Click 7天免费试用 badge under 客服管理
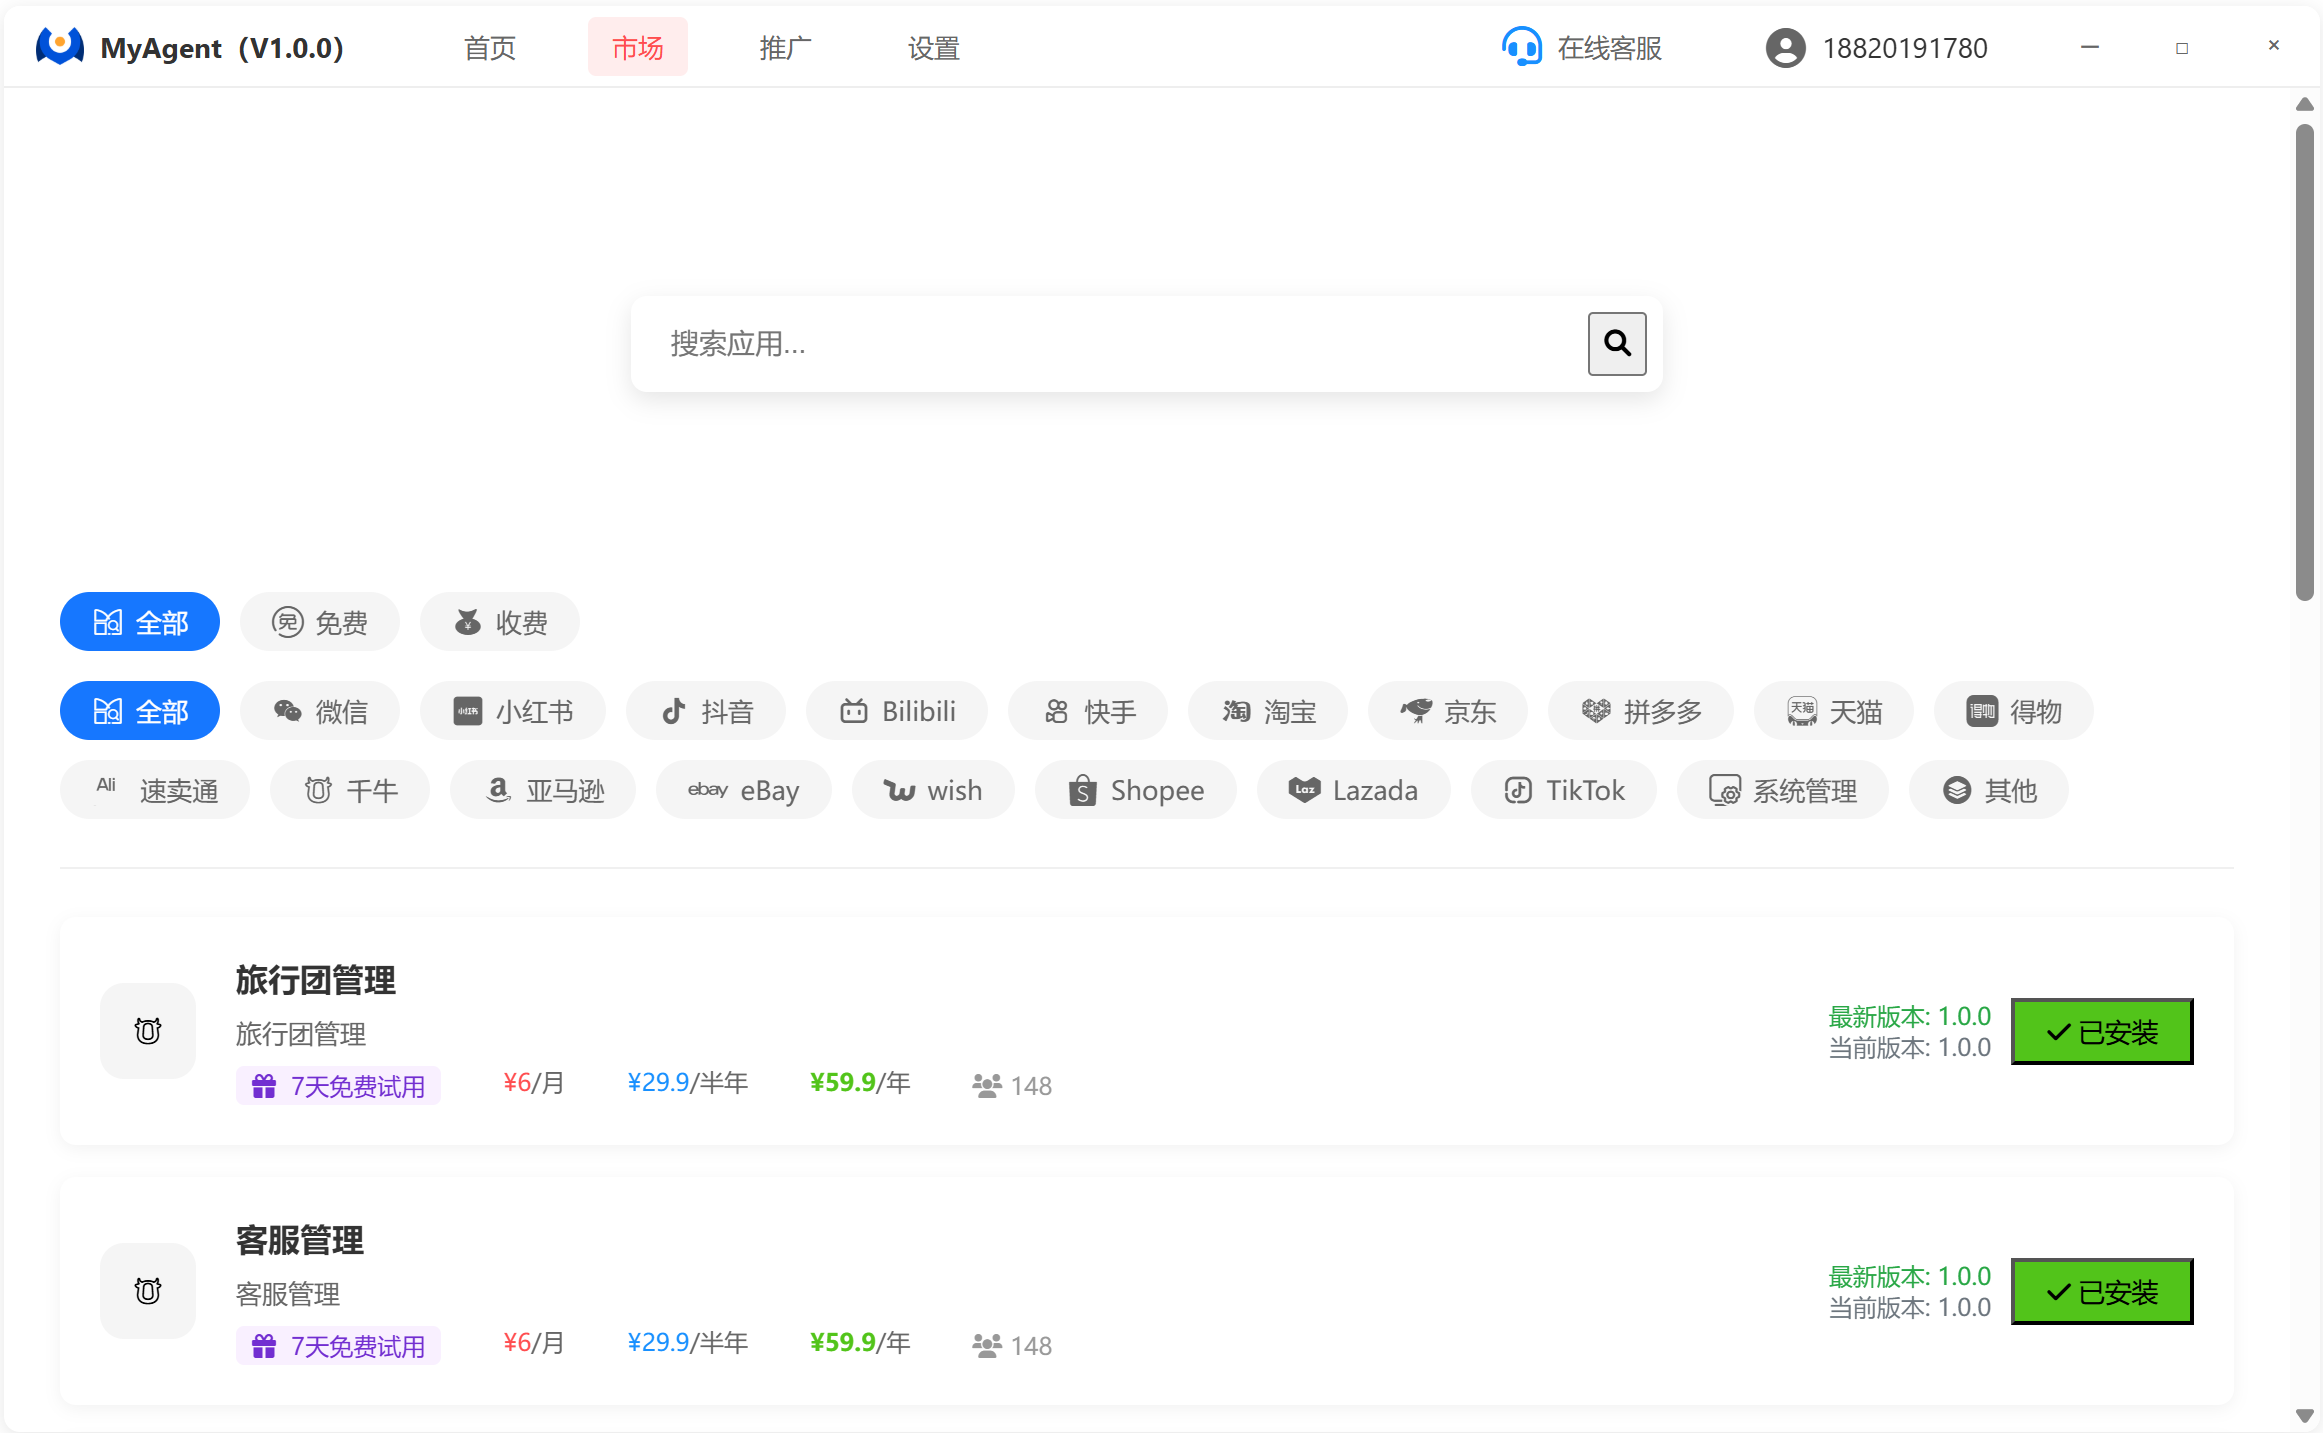This screenshot has width=2323, height=1433. pyautogui.click(x=338, y=1346)
